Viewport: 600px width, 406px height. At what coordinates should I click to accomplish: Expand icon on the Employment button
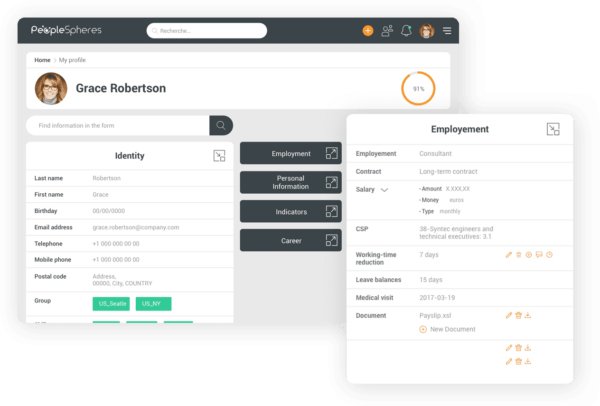331,153
